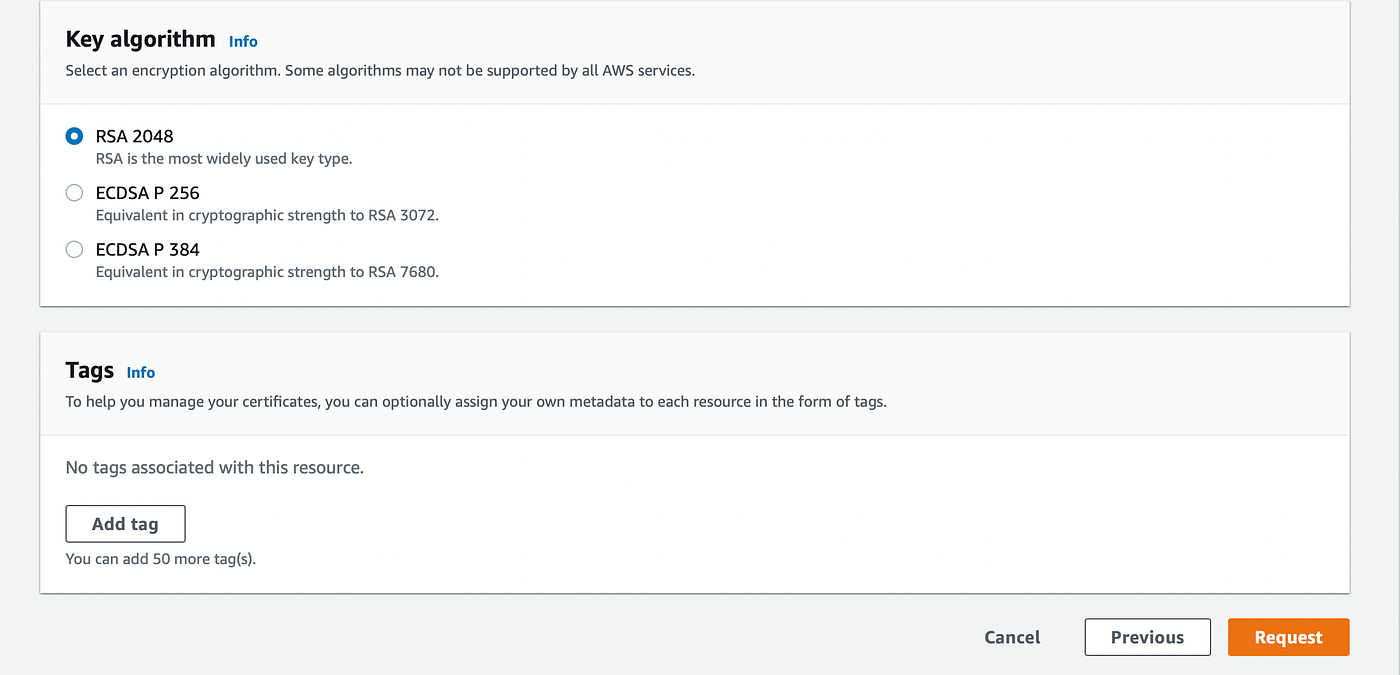Click Cancel to abort the request
1400x675 pixels.
(x=1012, y=637)
